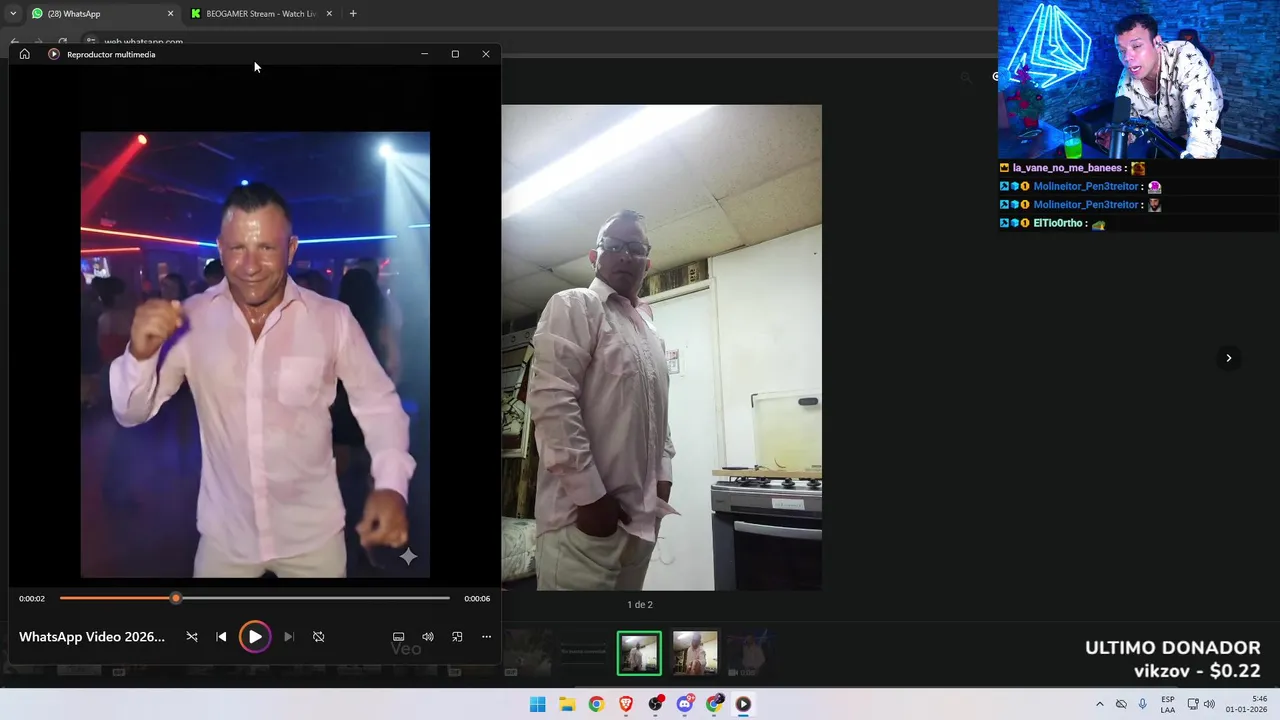
Task: Switch media player to mini player view
Action: click(x=457, y=637)
